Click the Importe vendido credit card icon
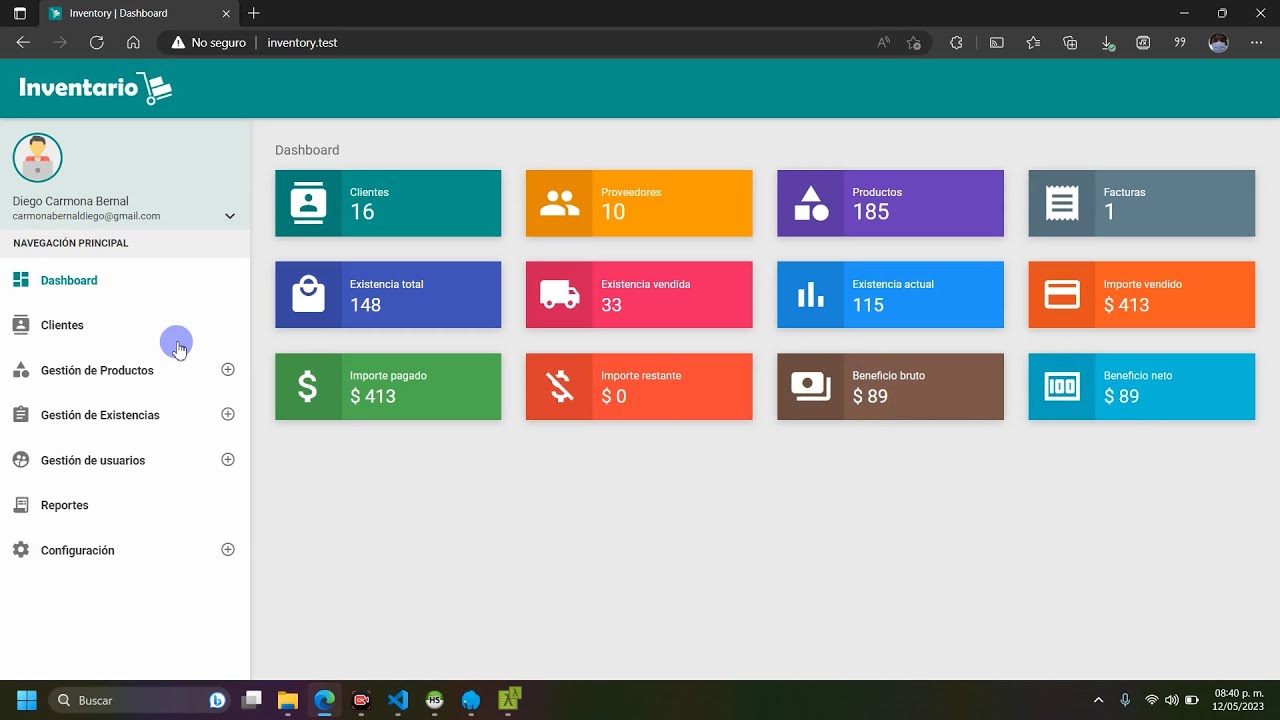 [x=1062, y=295]
